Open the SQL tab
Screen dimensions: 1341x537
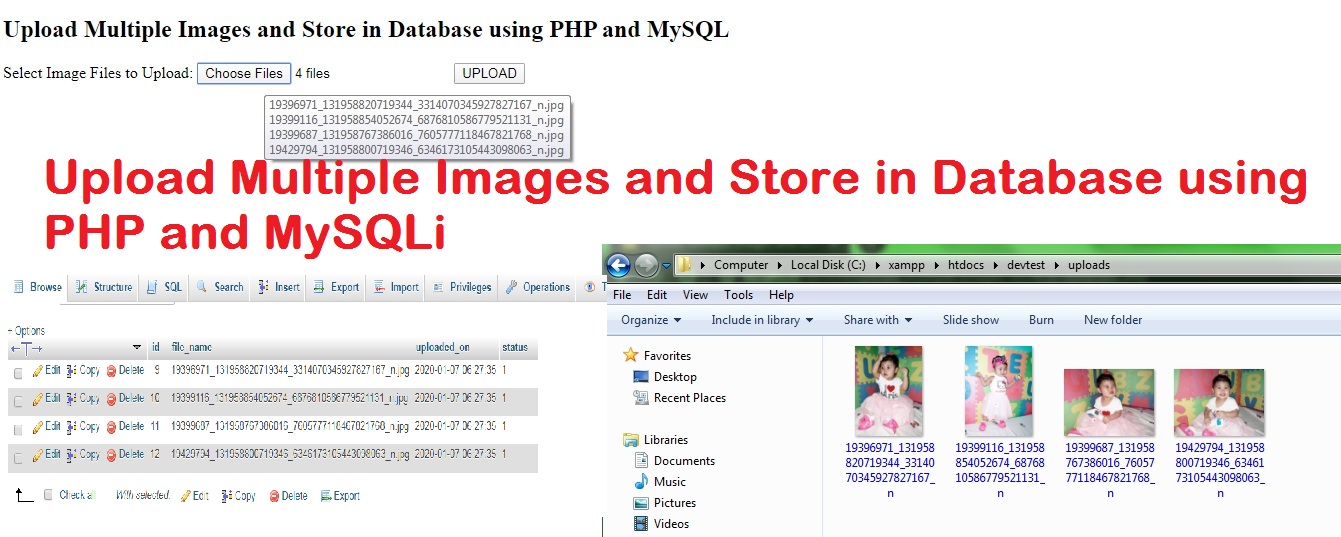tap(165, 287)
